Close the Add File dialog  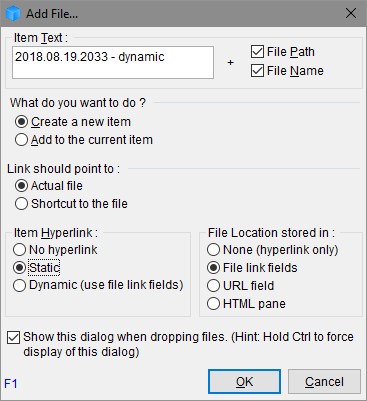pyautogui.click(x=351, y=14)
